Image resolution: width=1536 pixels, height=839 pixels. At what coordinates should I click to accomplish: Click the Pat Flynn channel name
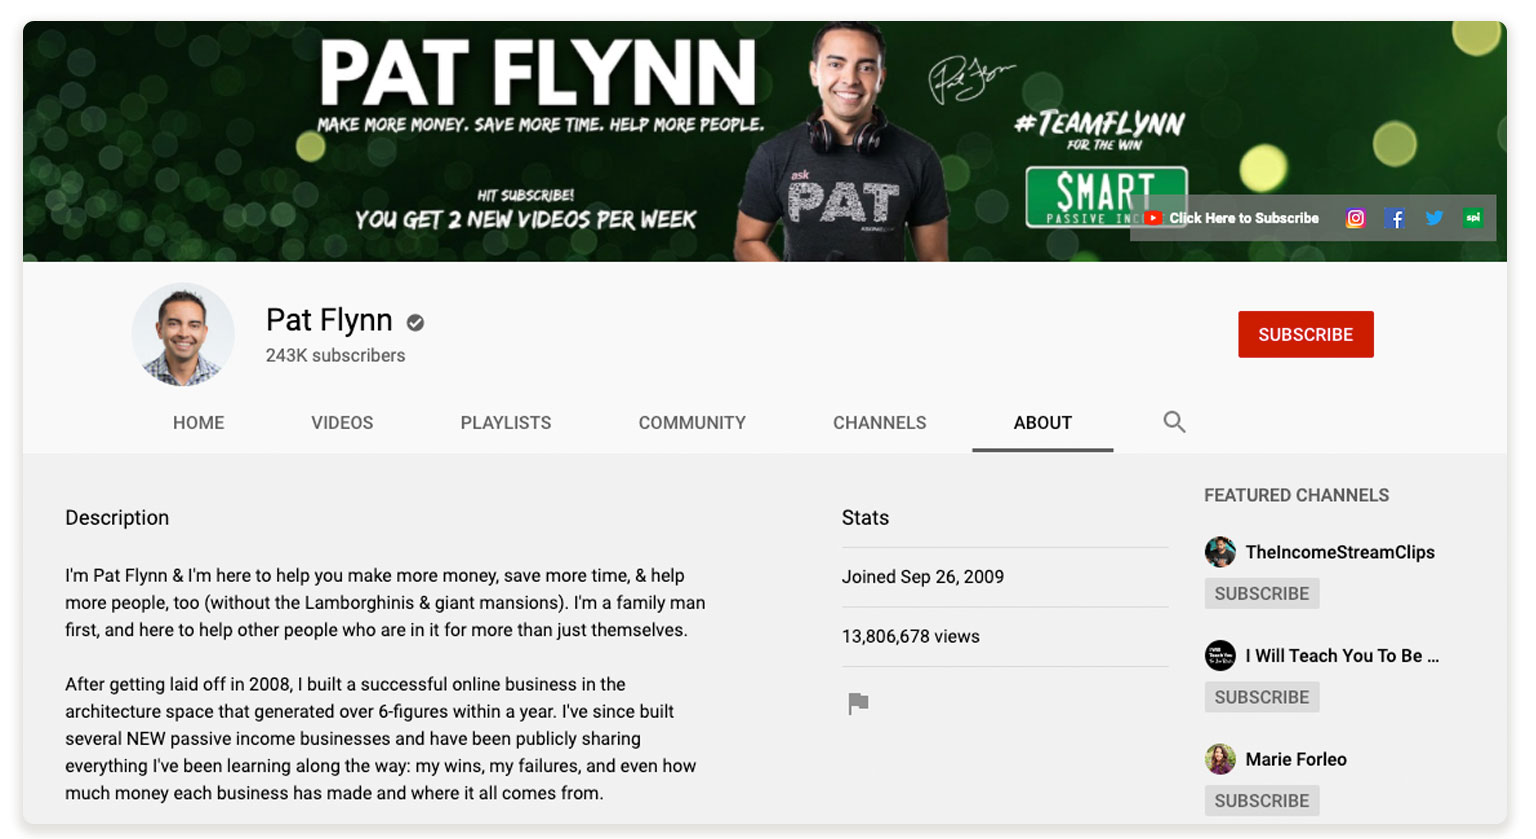329,320
